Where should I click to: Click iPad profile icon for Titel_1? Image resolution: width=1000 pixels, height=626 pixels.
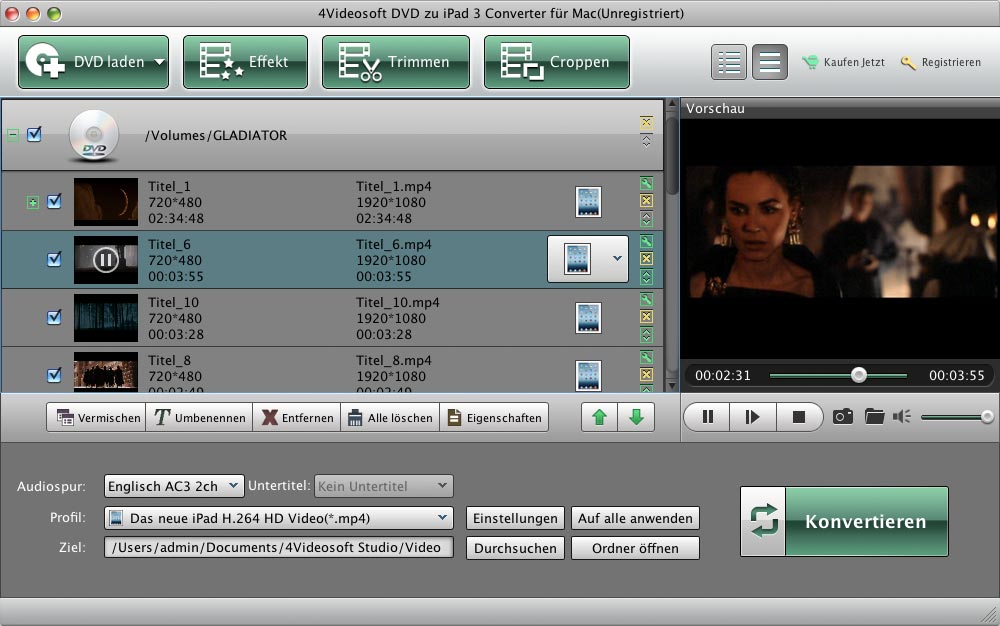588,201
